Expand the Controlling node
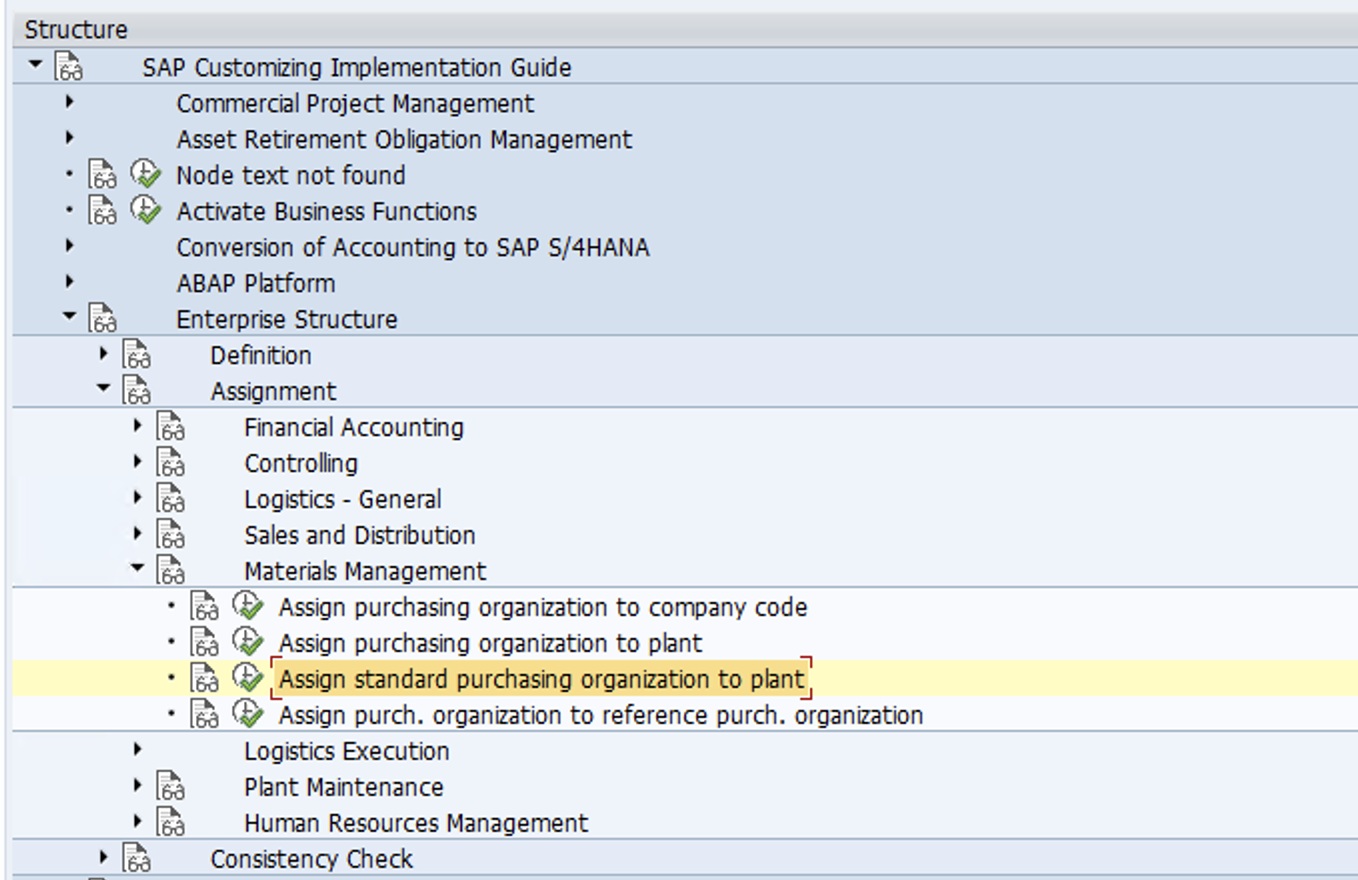 (138, 461)
